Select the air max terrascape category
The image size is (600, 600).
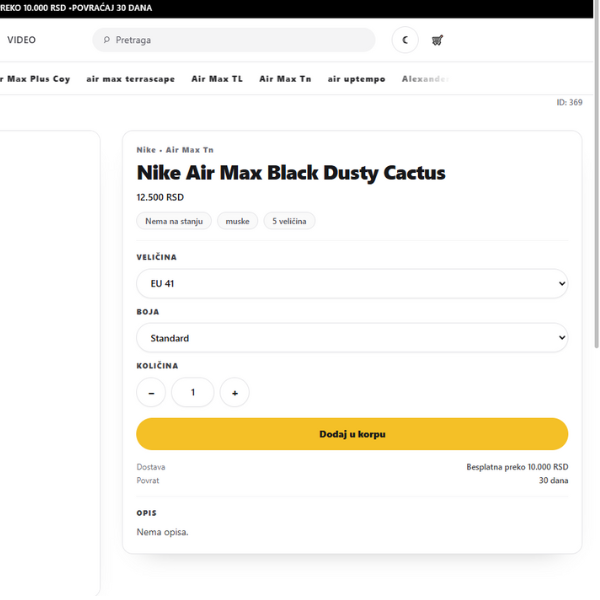point(130,79)
